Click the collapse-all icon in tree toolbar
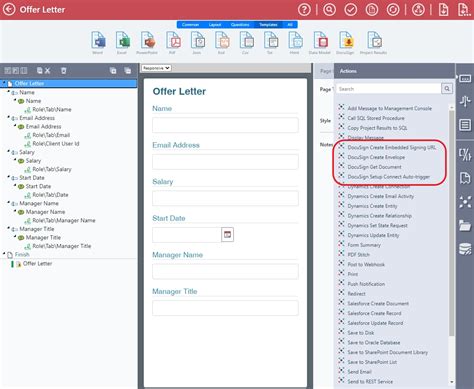Image resolution: width=474 pixels, height=389 pixels. click(x=128, y=71)
